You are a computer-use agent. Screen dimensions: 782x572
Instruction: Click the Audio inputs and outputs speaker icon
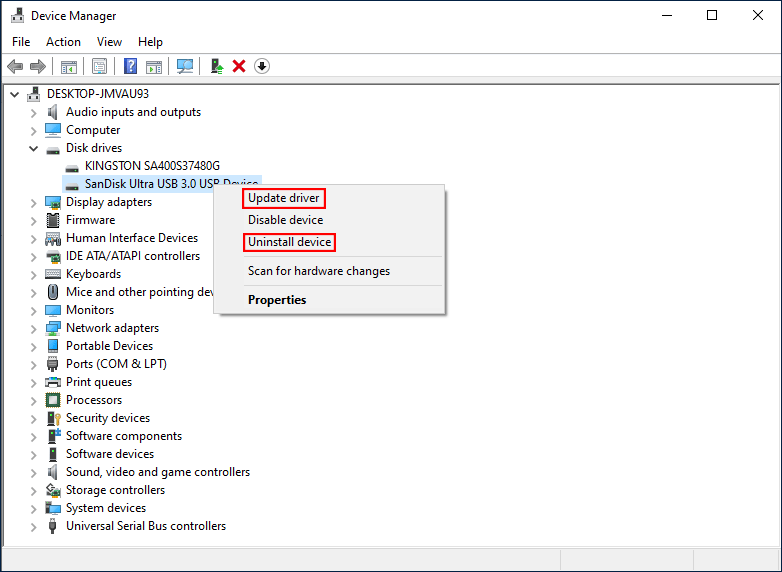click(x=52, y=112)
